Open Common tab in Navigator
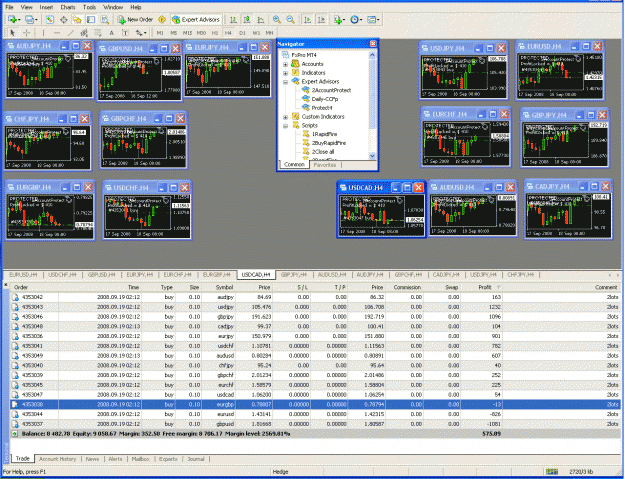The image size is (625, 479). coord(294,165)
